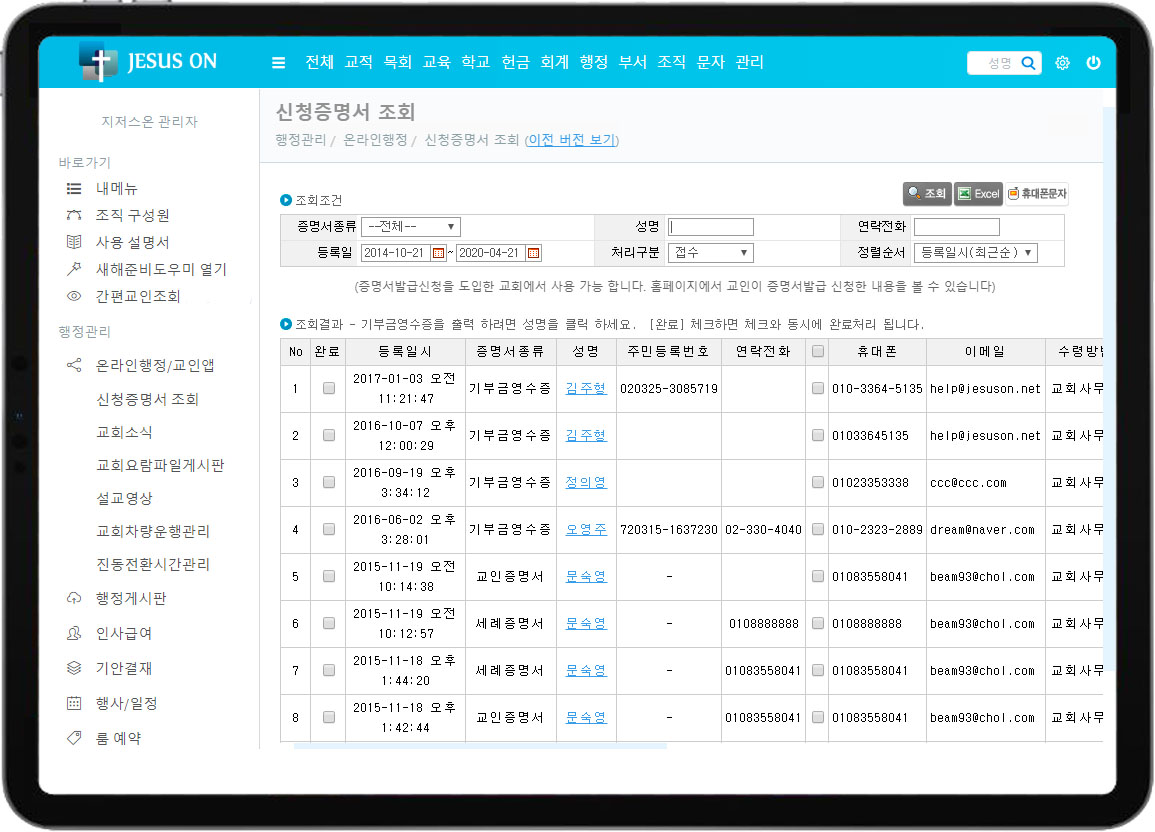Open the hamburger menu icon
The height and width of the screenshot is (832, 1155).
[x=278, y=63]
